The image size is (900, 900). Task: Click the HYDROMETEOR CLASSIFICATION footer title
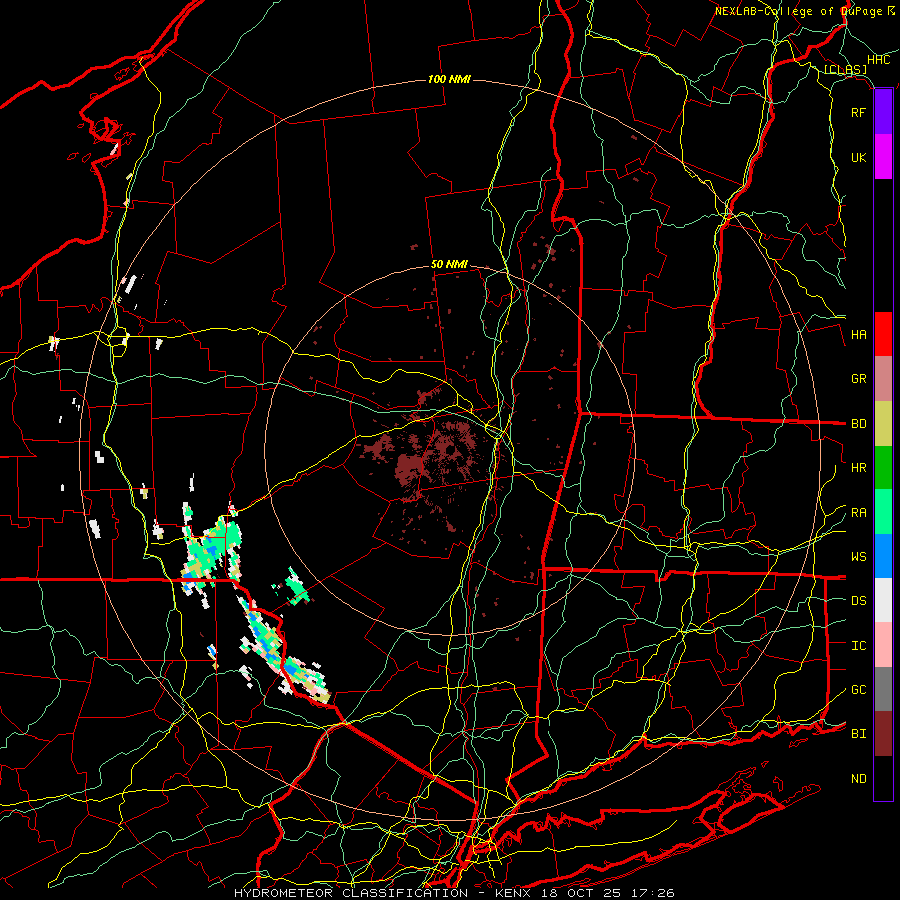click(x=351, y=893)
